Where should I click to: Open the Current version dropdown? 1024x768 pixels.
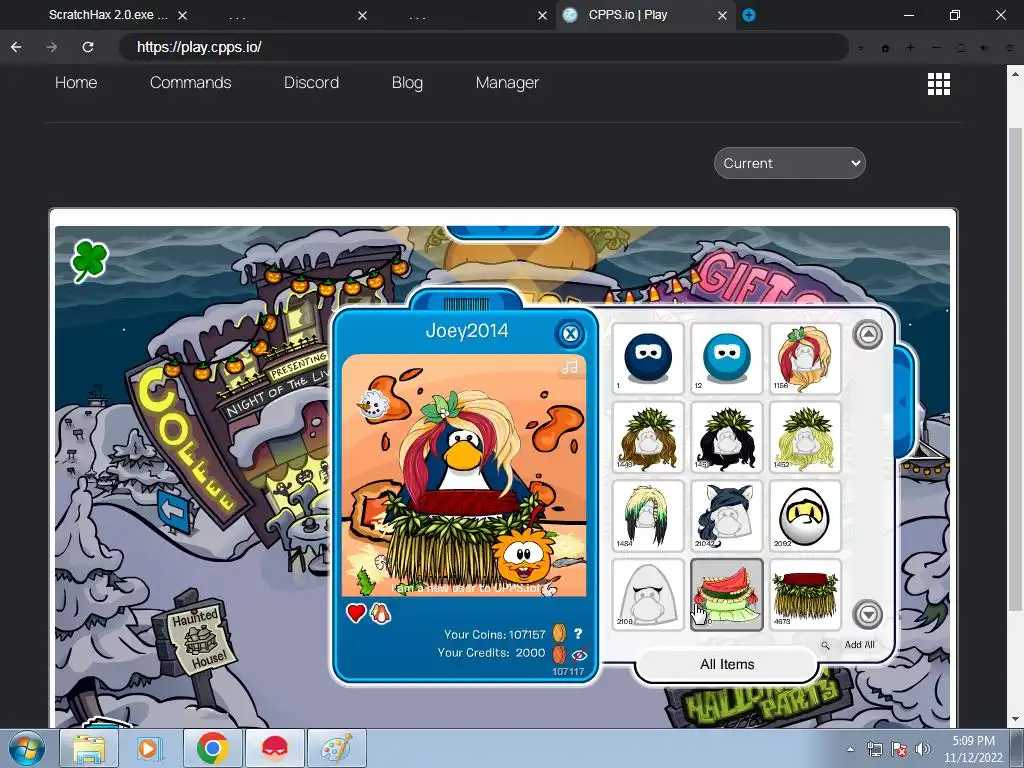(790, 163)
